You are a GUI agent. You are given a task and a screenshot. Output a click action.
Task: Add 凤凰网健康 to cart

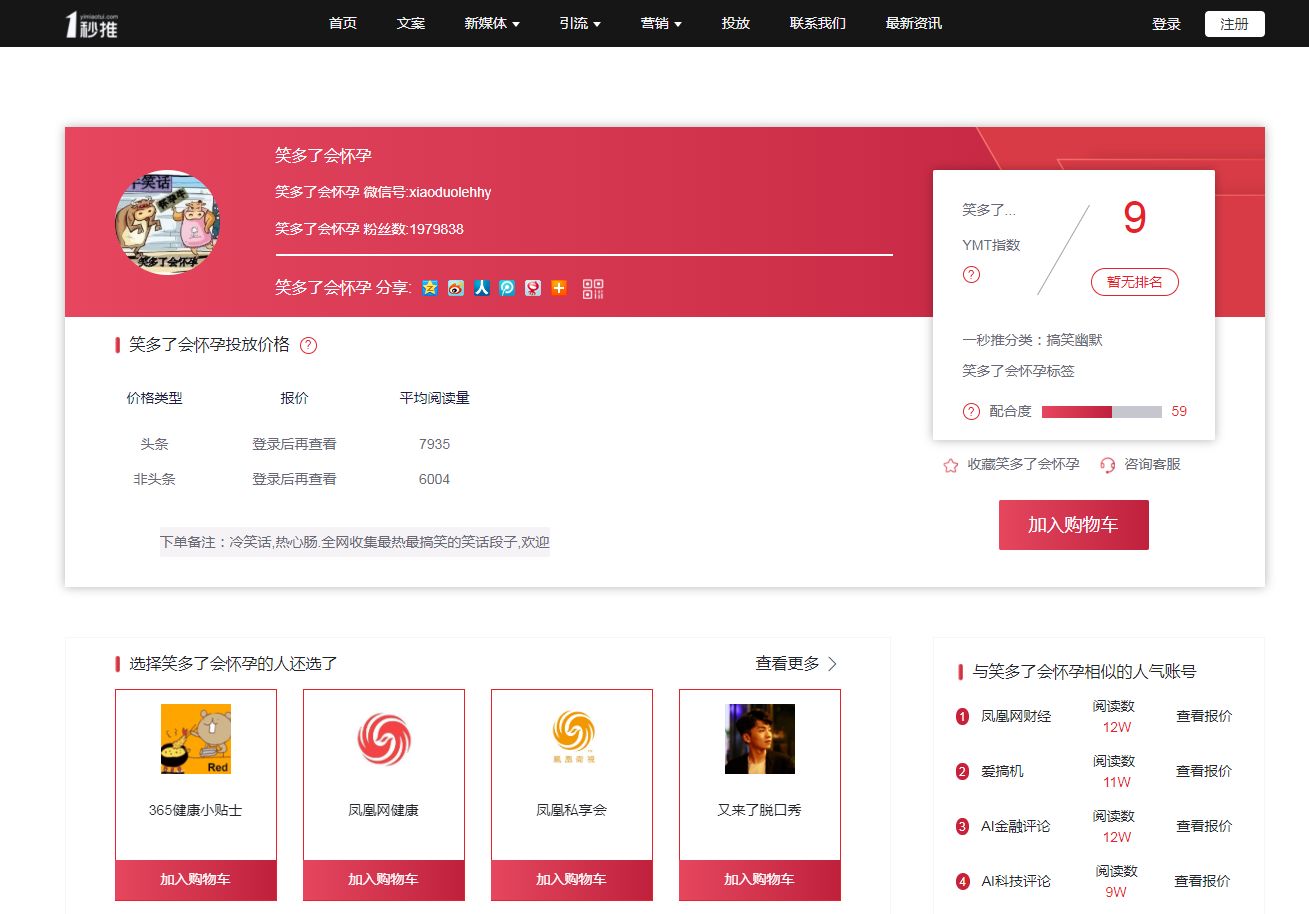pos(384,880)
